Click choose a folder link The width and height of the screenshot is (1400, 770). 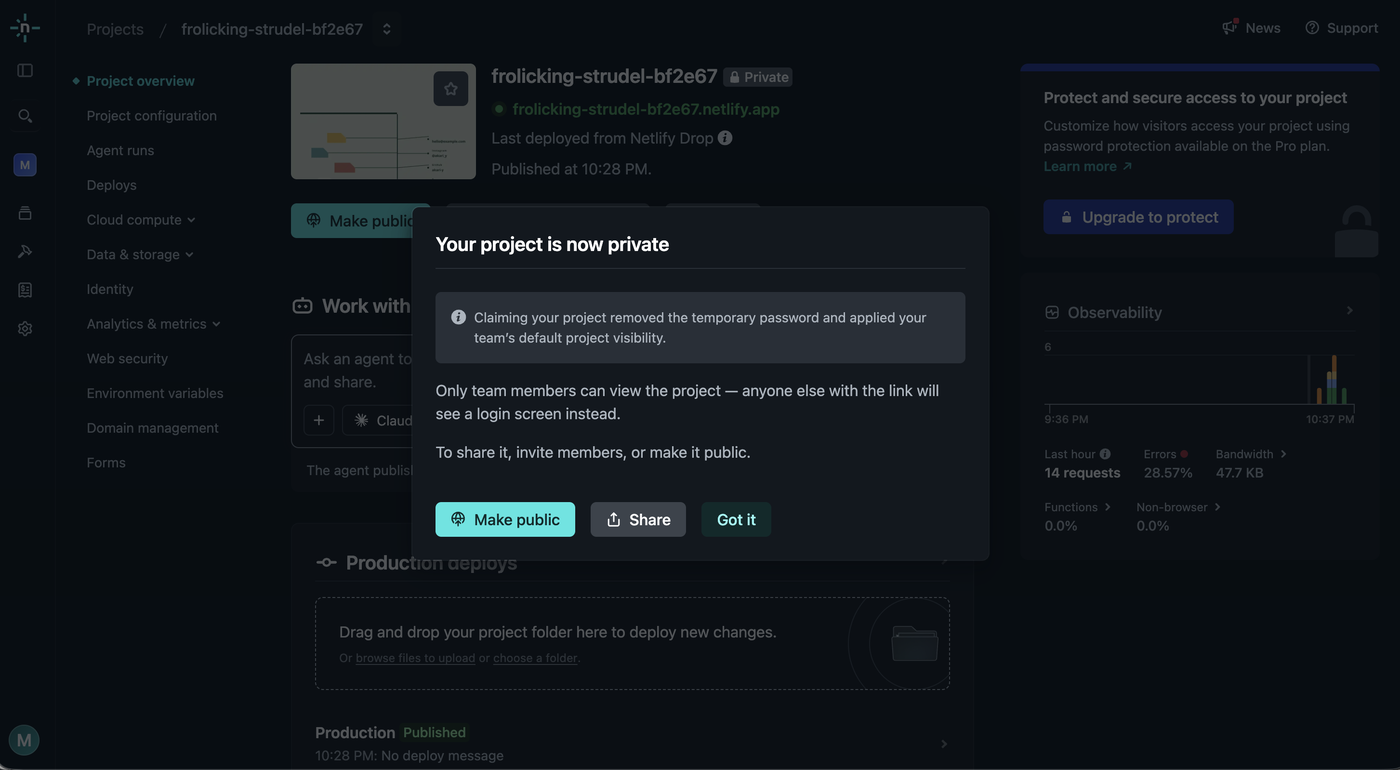click(535, 658)
